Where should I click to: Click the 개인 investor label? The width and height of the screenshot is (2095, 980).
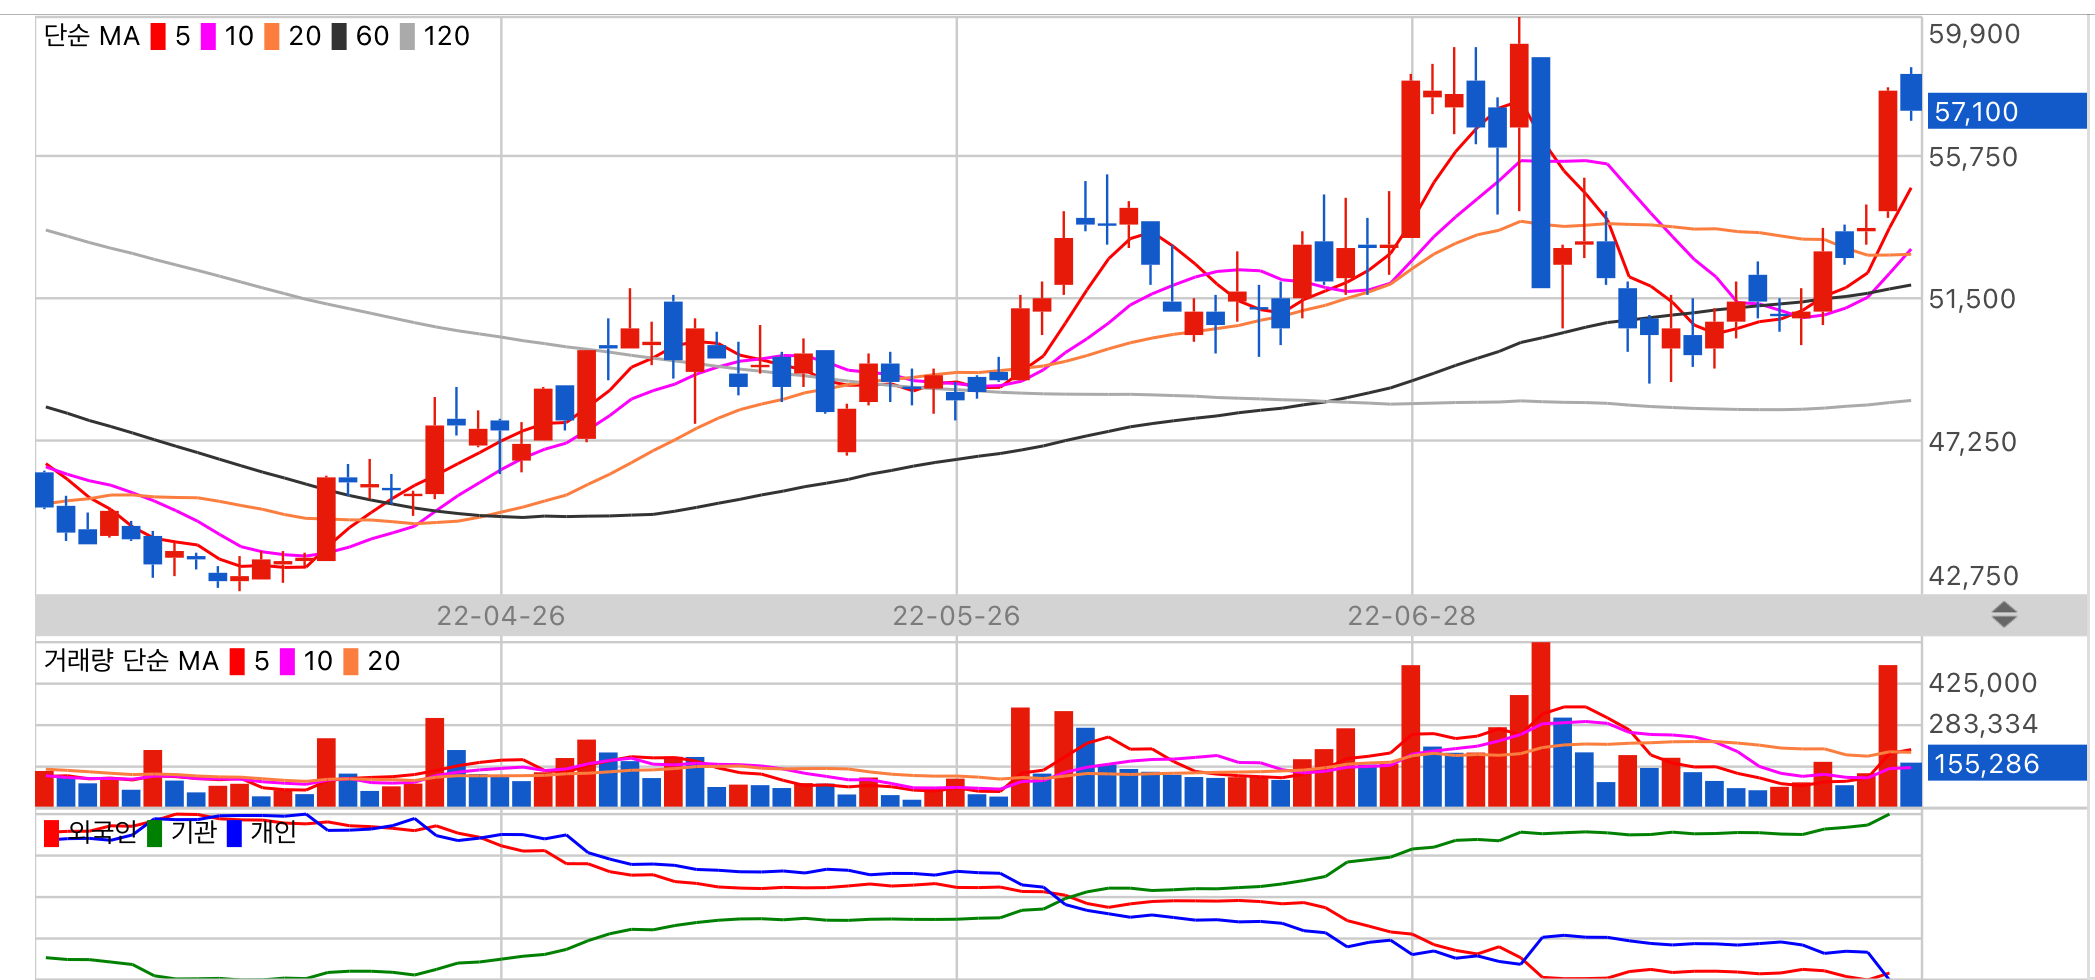(x=273, y=832)
